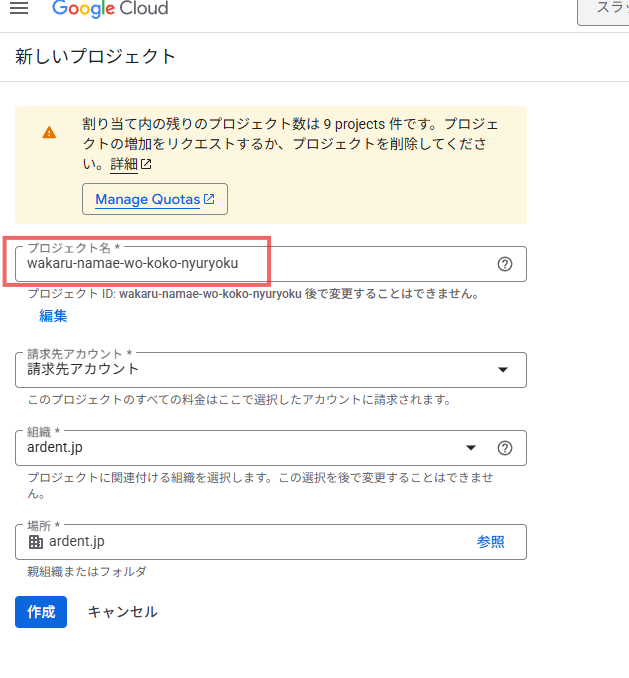Click the Google Cloud logo
Image resolution: width=629 pixels, height=678 pixels.
(110, 9)
